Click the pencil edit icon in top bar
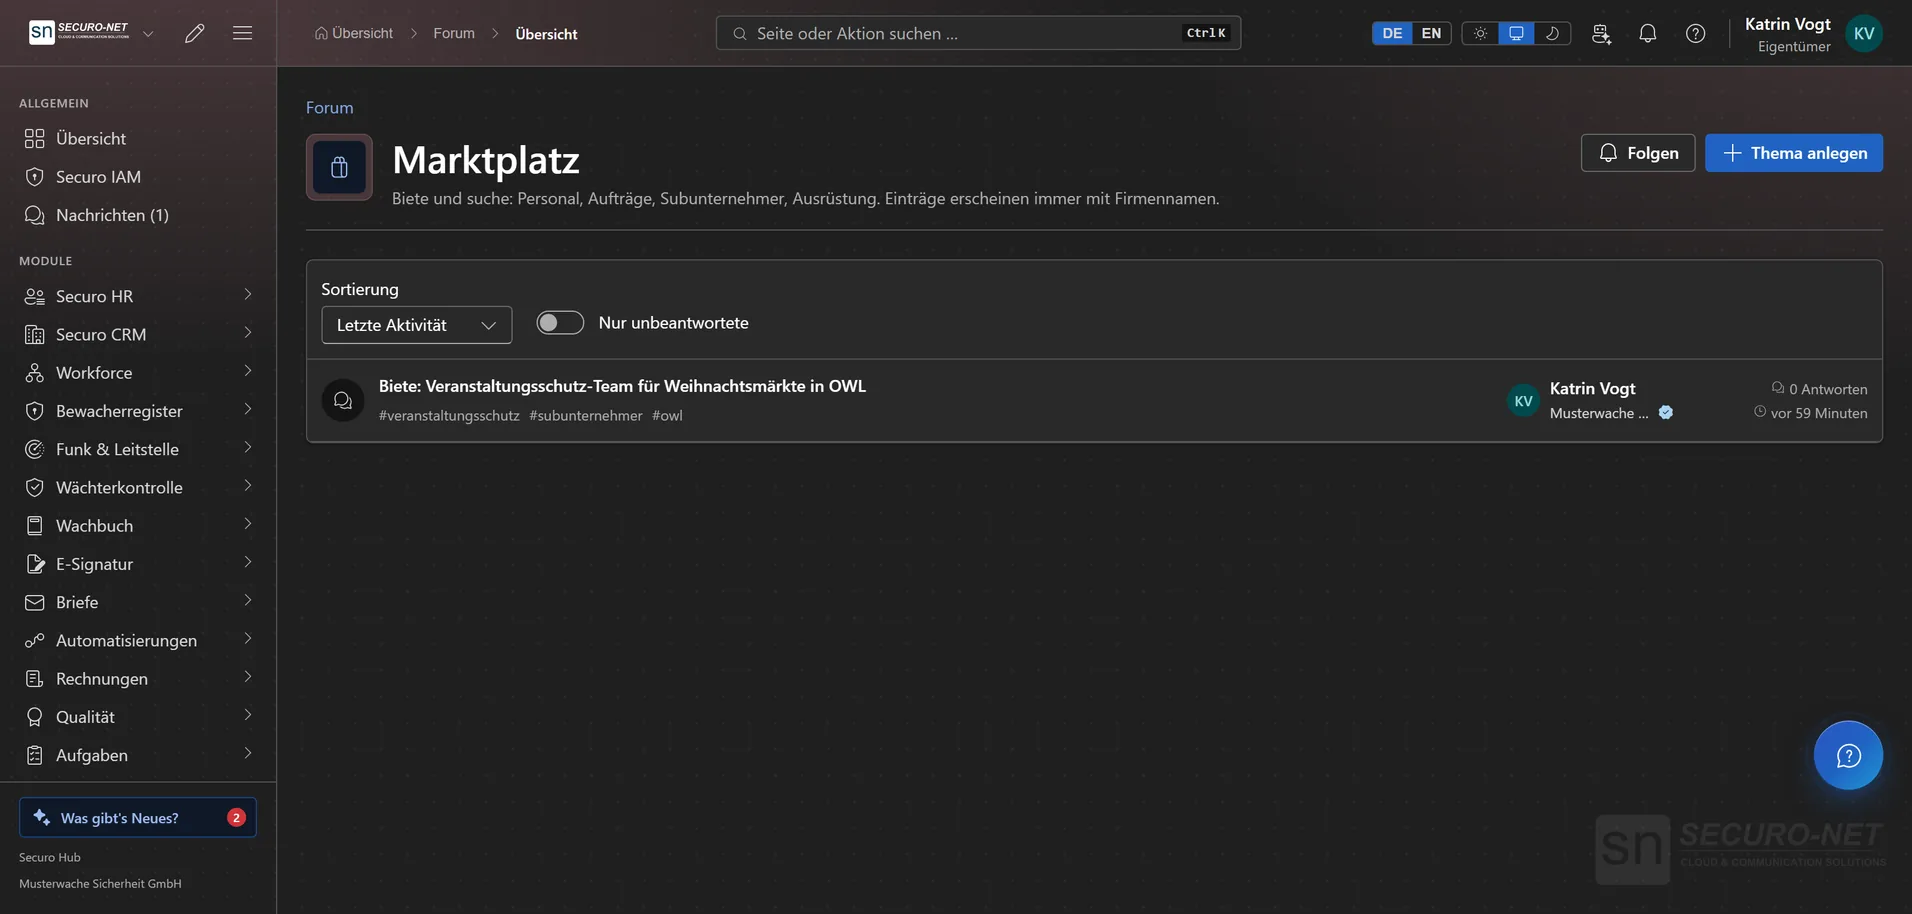The width and height of the screenshot is (1912, 914). 195,33
